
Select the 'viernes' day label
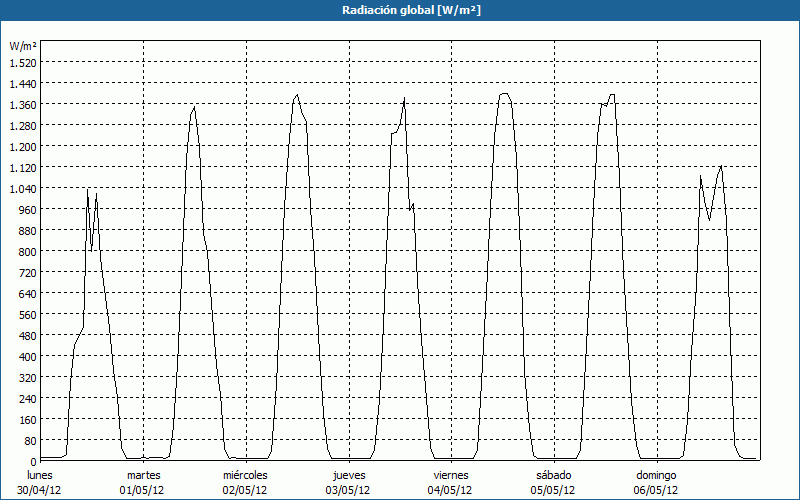(x=451, y=475)
